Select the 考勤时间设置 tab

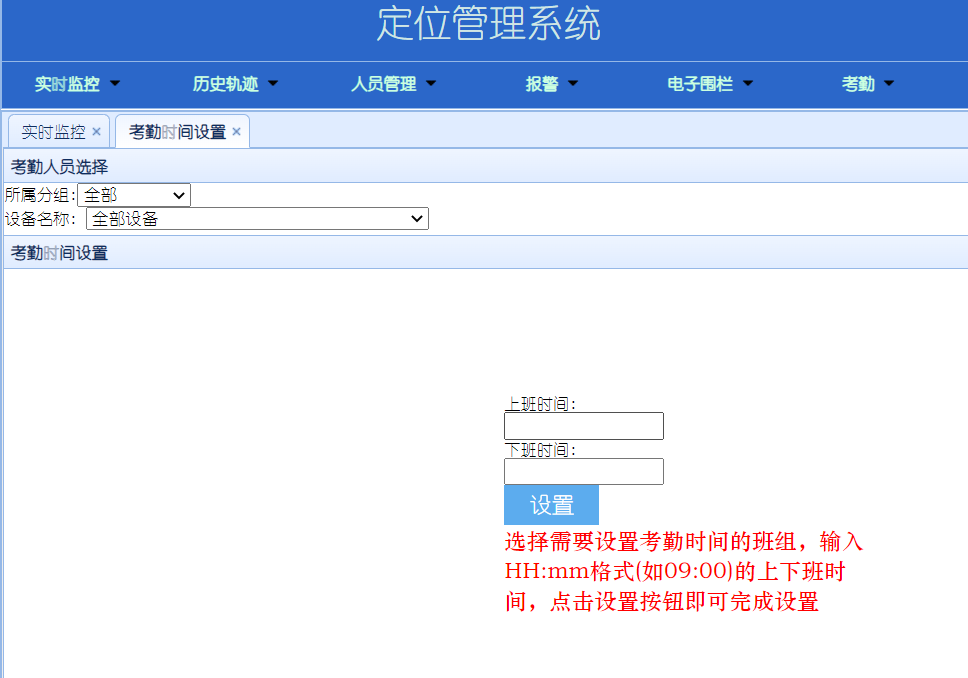[x=177, y=132]
